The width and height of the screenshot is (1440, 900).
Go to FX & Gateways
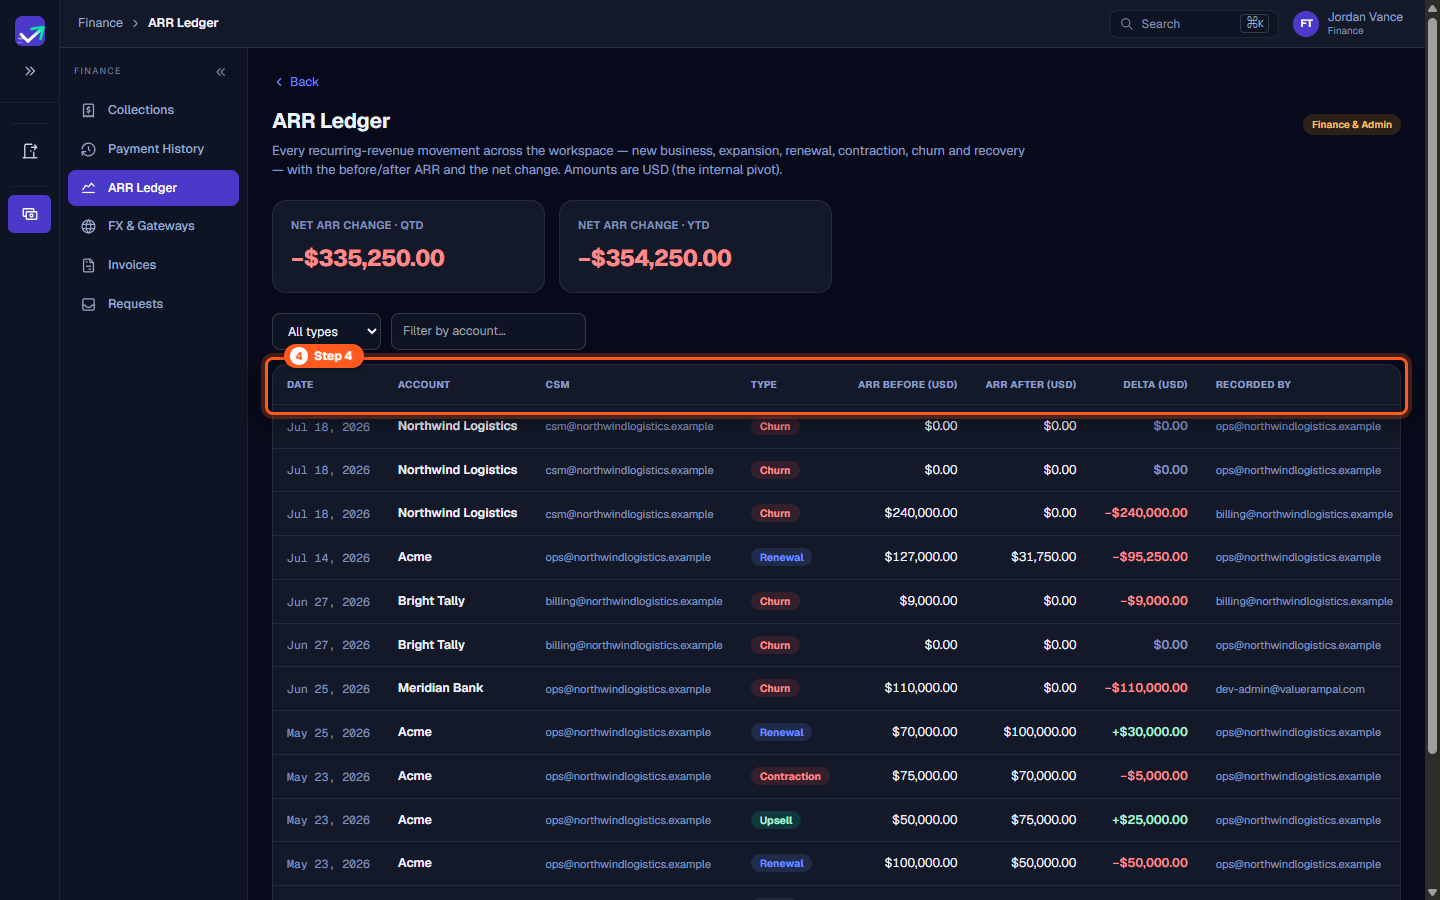pos(153,226)
